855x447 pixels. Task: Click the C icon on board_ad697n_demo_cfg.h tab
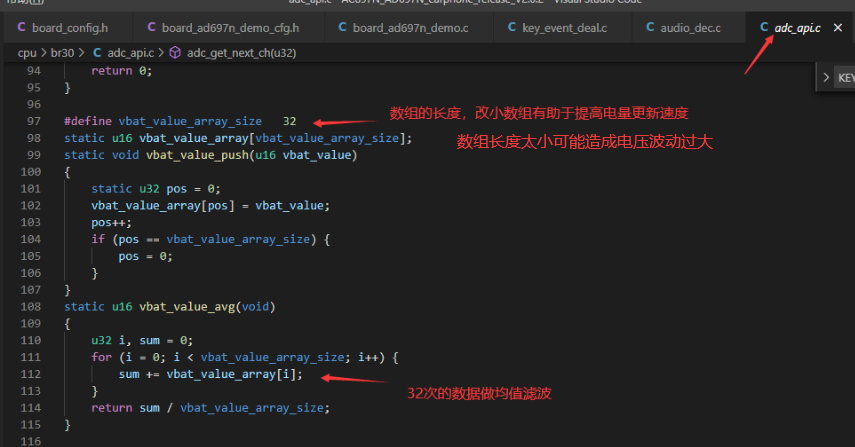pos(152,27)
